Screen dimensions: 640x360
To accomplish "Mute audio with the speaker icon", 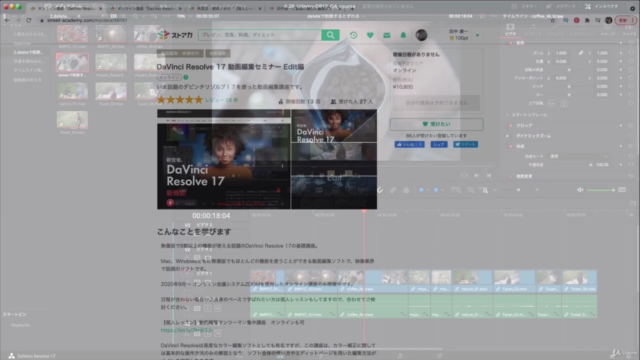I will tap(580, 190).
